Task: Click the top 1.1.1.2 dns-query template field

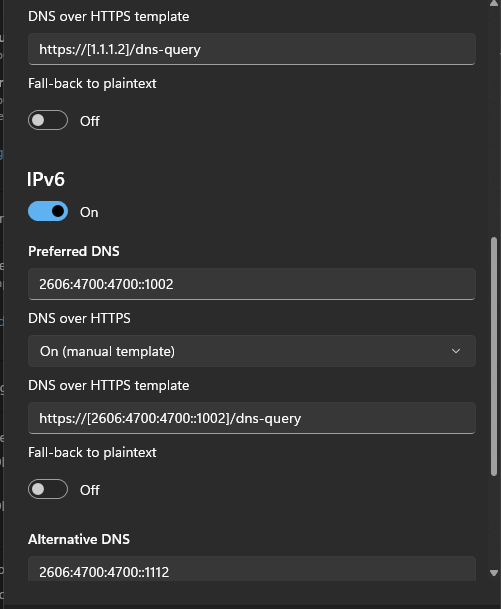Action: [252, 49]
